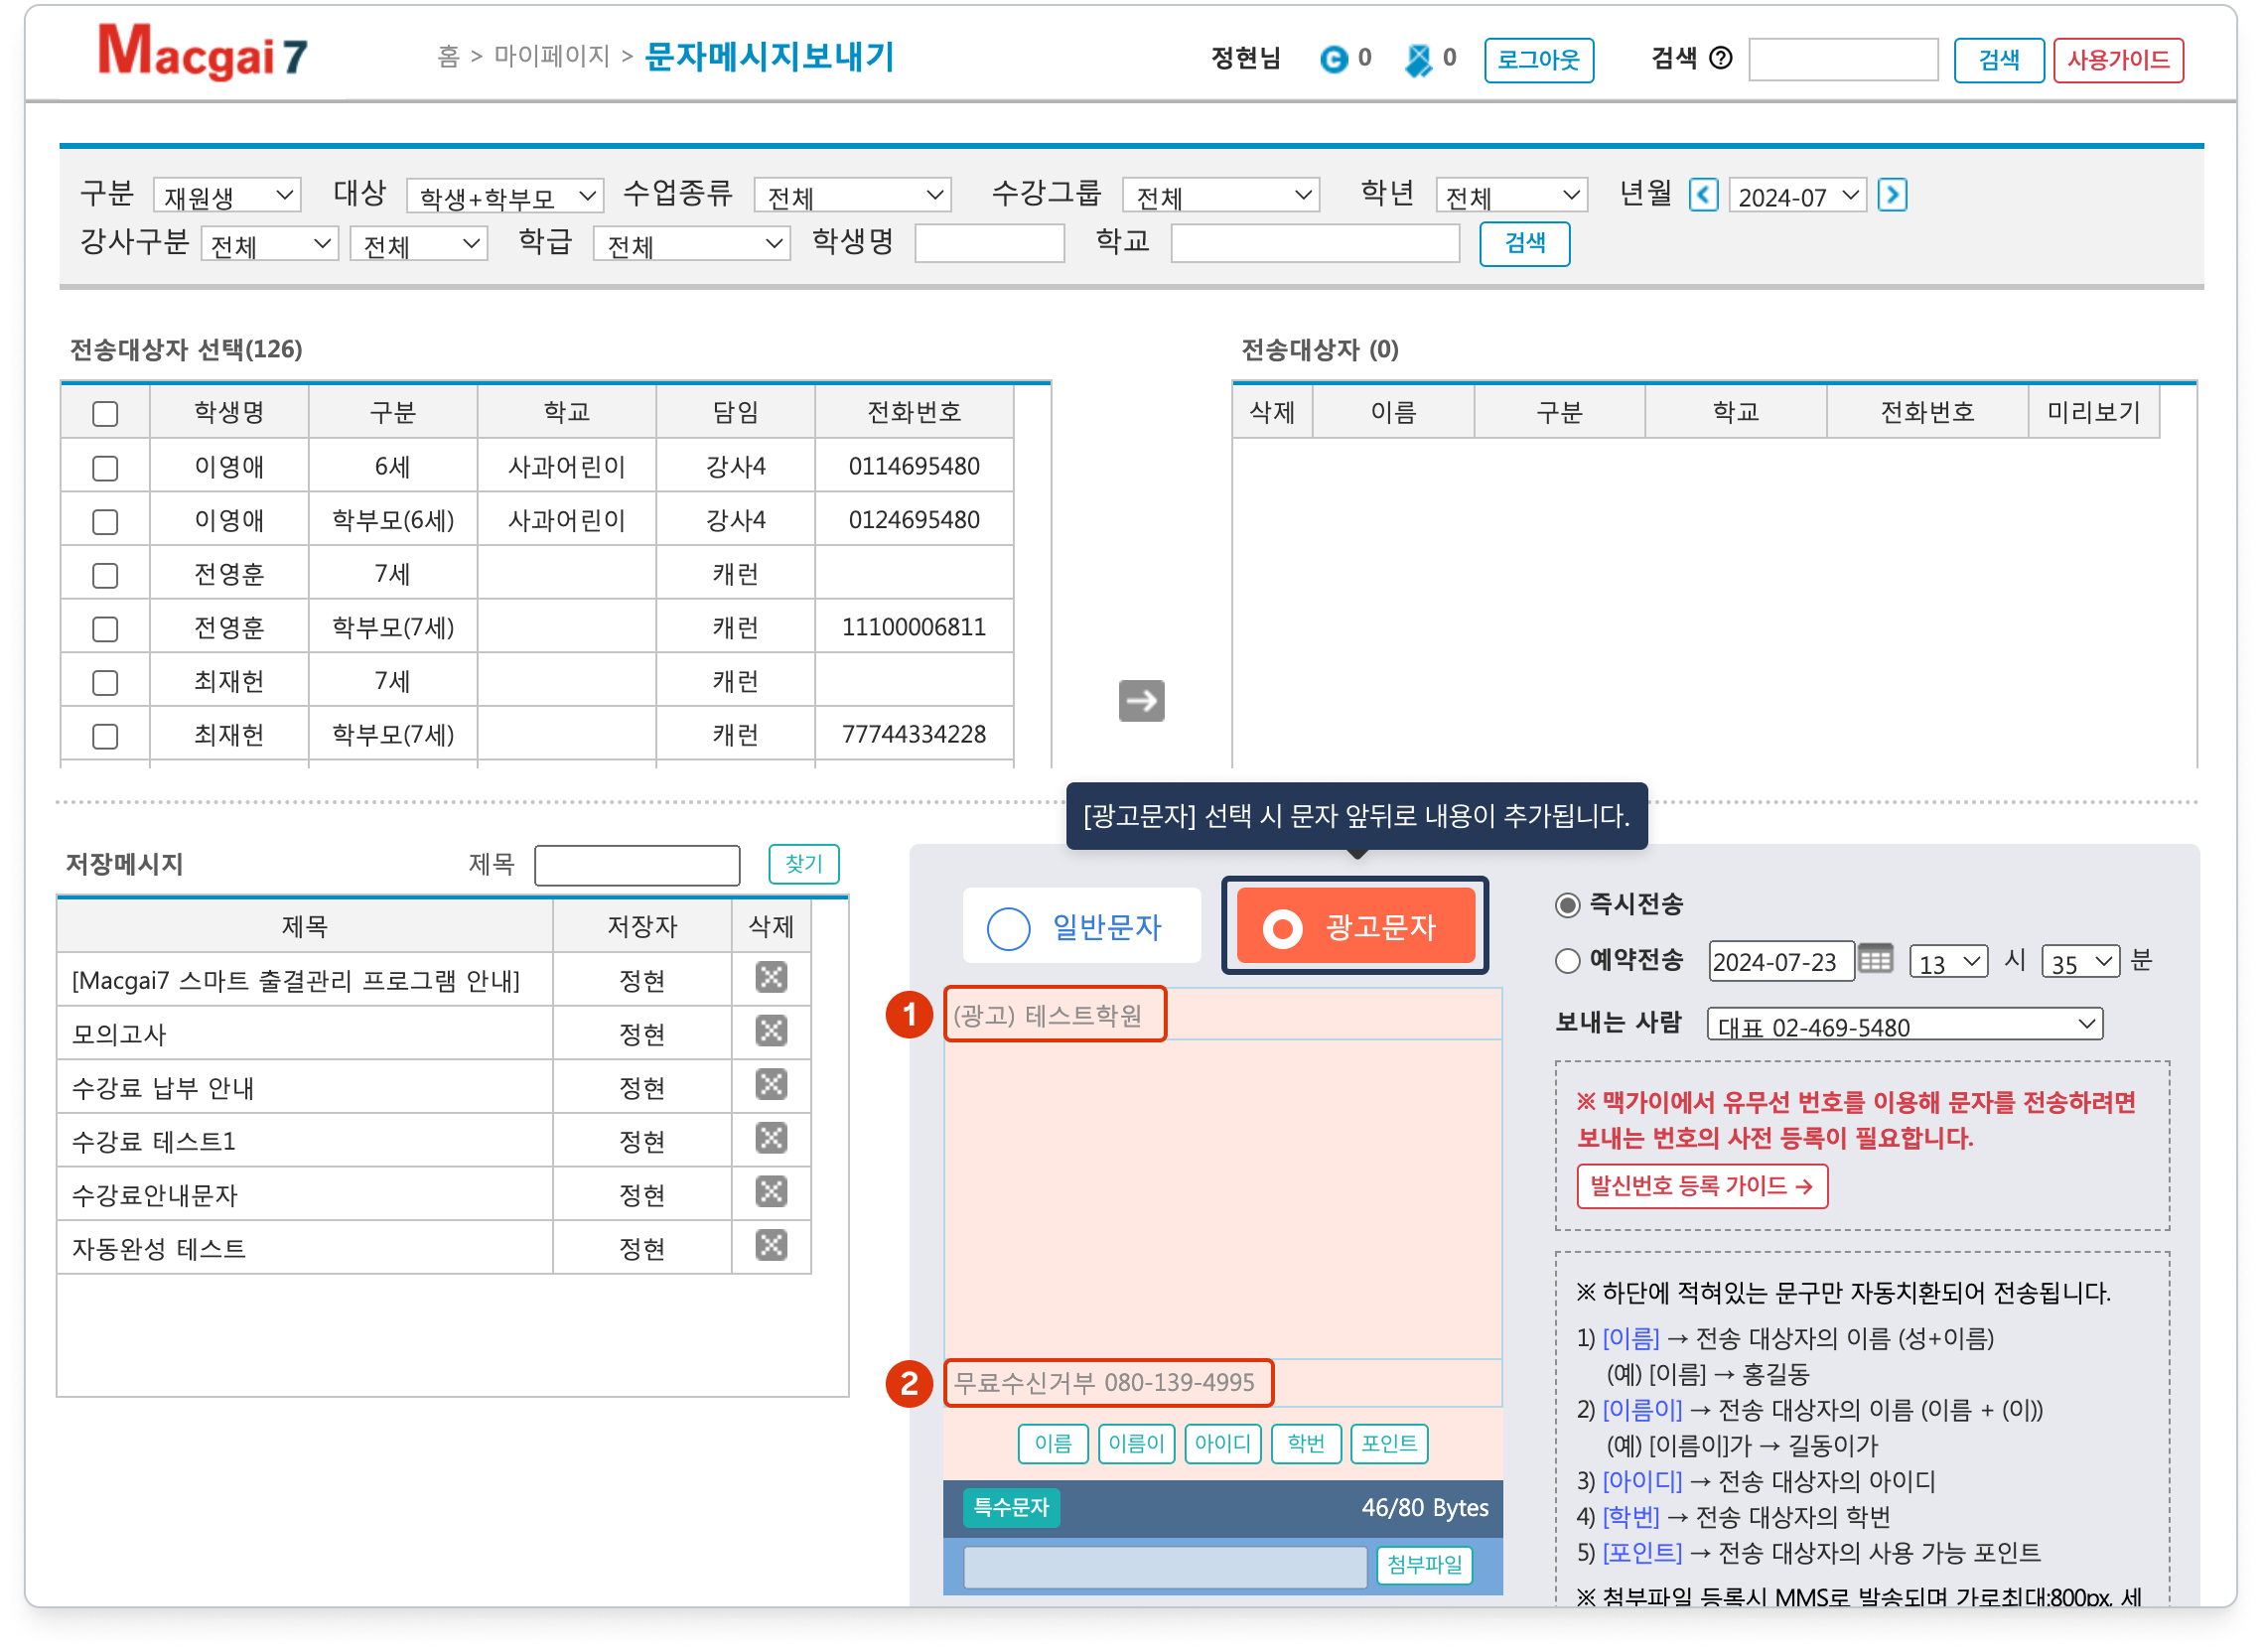This screenshot has width=2262, height=1652.
Task: Choose the 일반문자 message type
Action: (1082, 927)
